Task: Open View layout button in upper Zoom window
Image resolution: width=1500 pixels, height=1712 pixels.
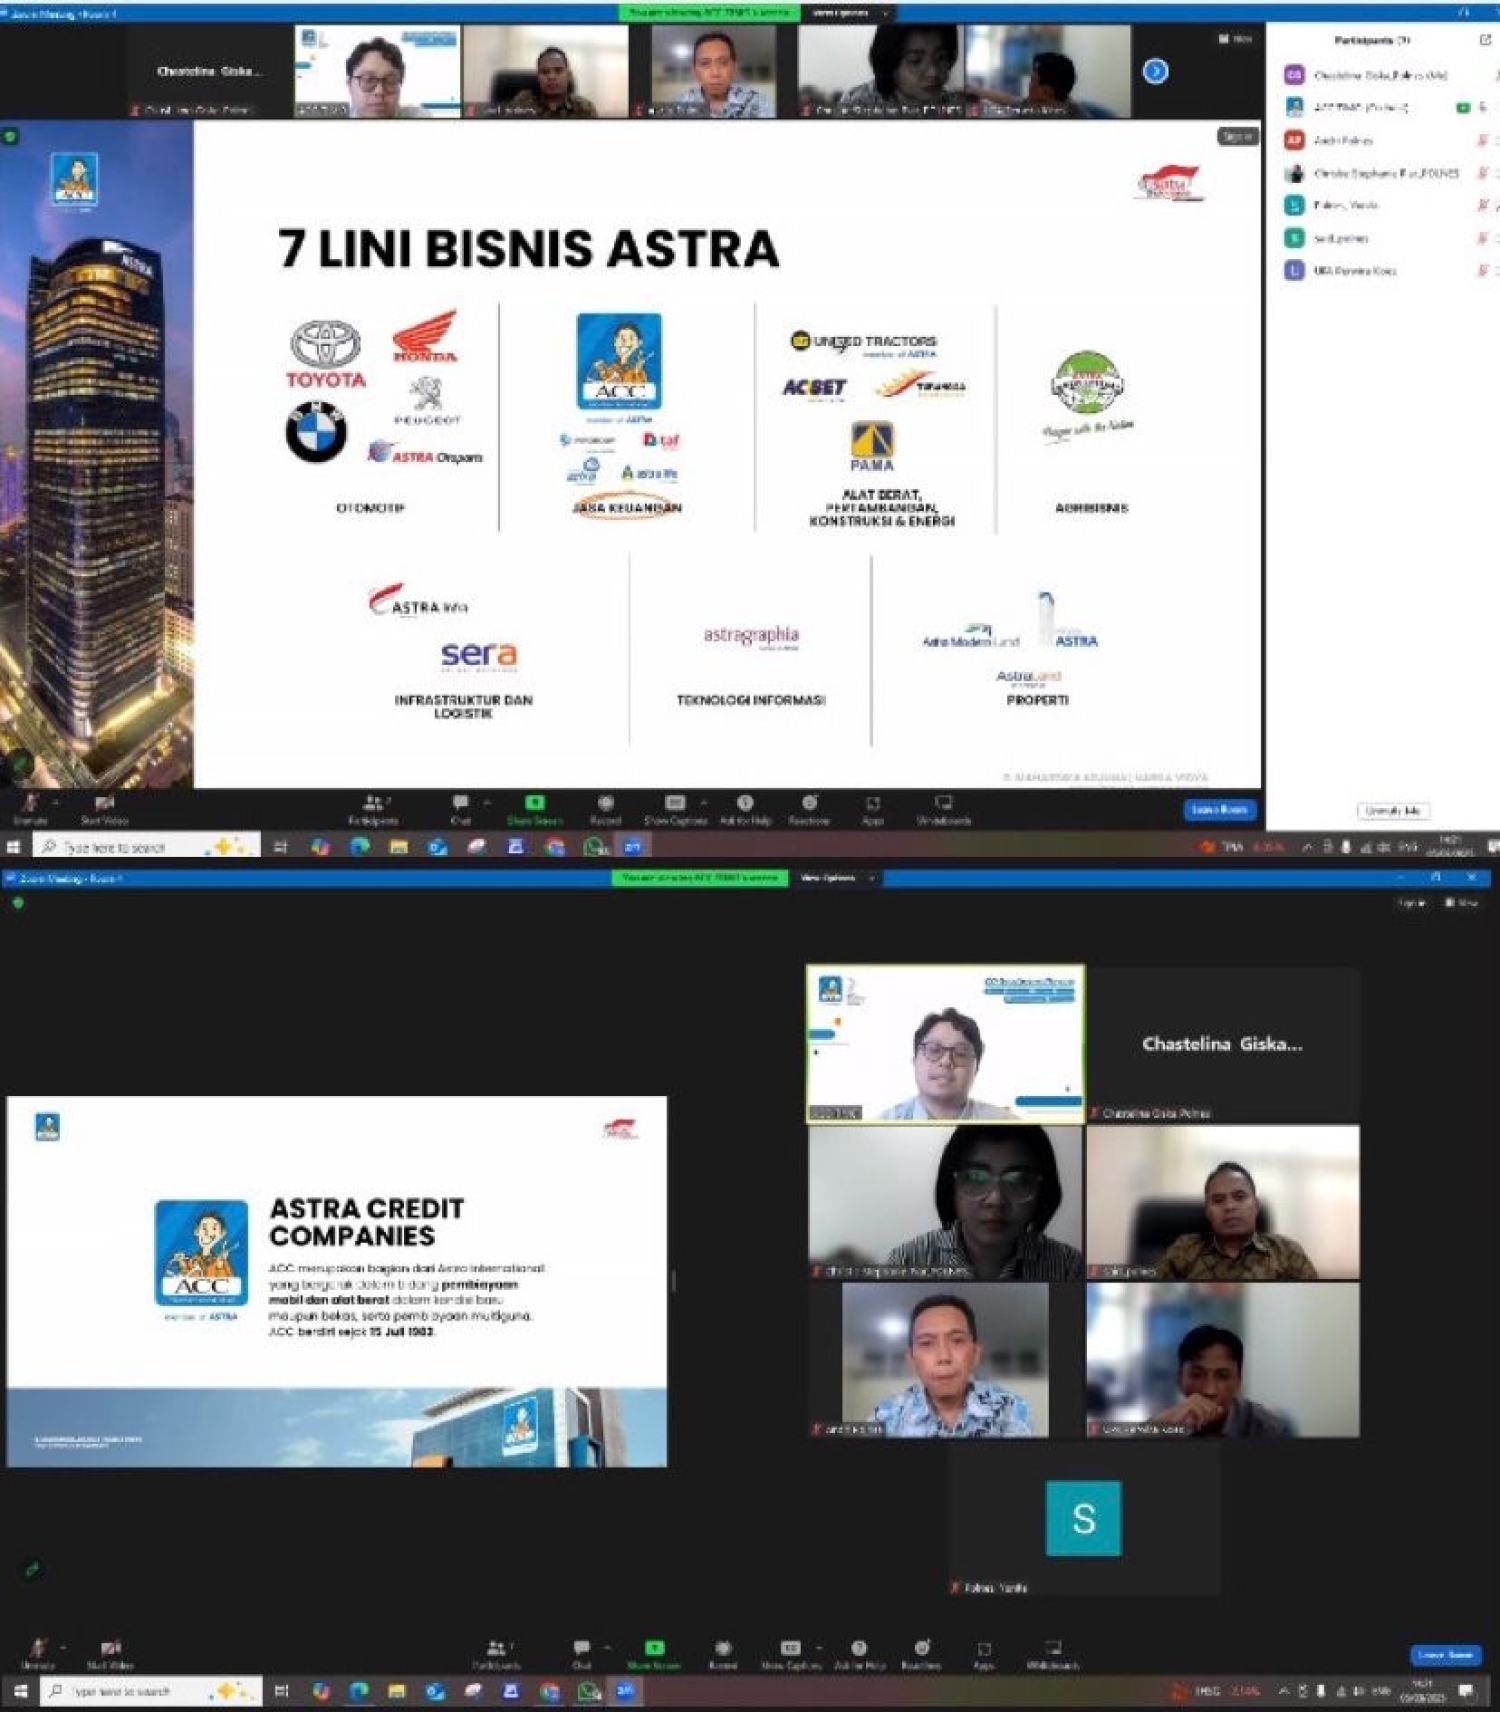Action: click(1236, 38)
